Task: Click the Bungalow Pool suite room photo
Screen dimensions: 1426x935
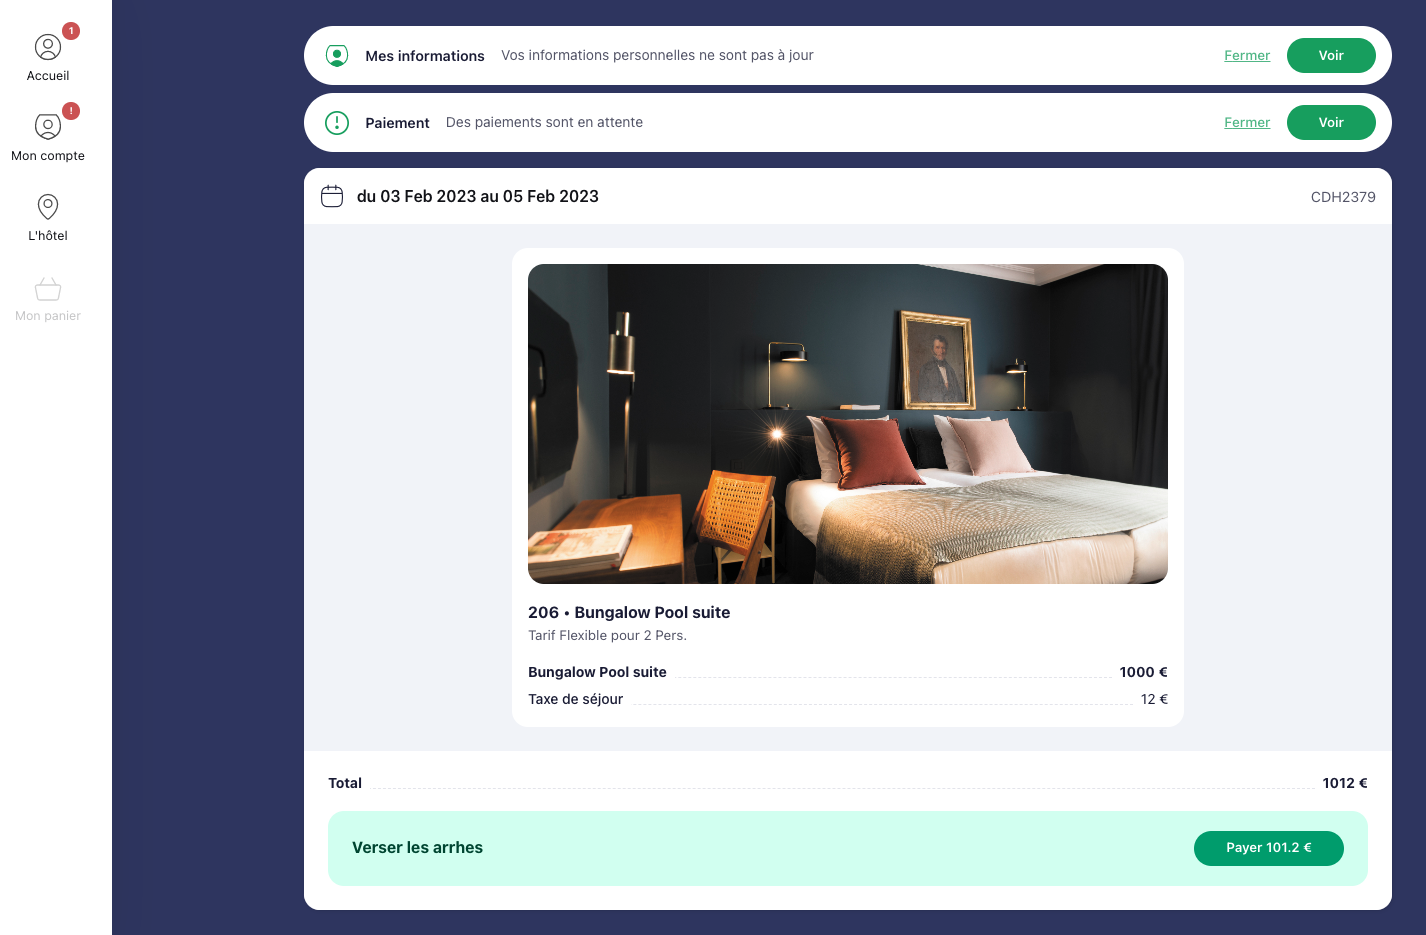Action: pos(848,424)
